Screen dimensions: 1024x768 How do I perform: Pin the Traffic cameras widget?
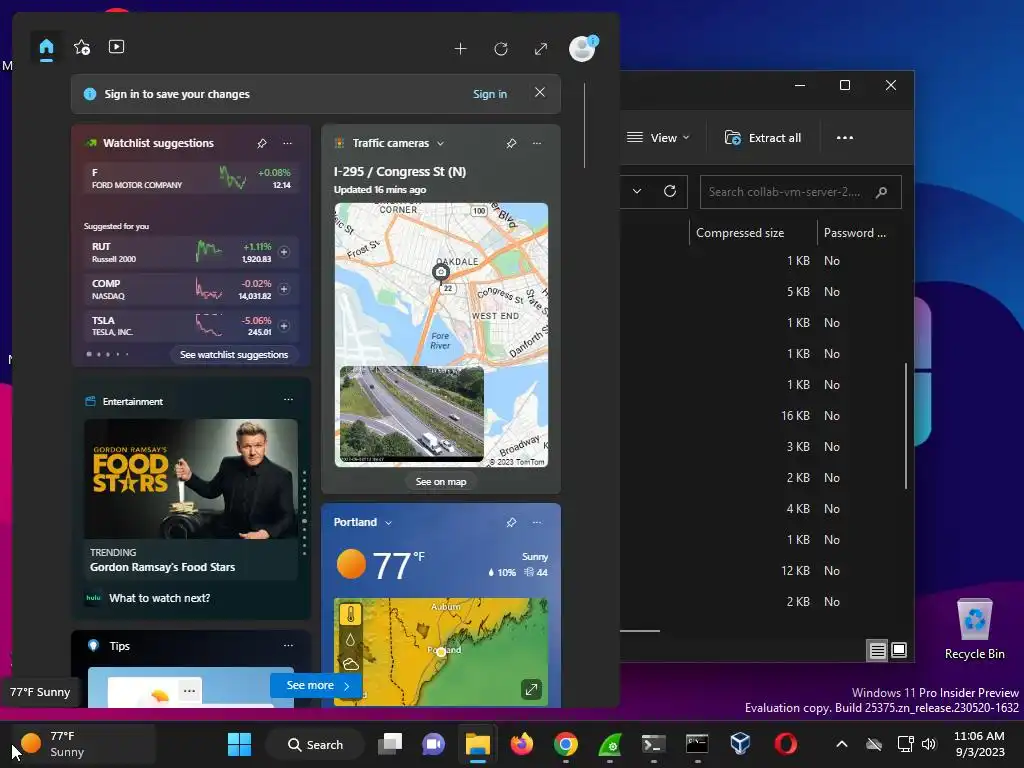(511, 143)
